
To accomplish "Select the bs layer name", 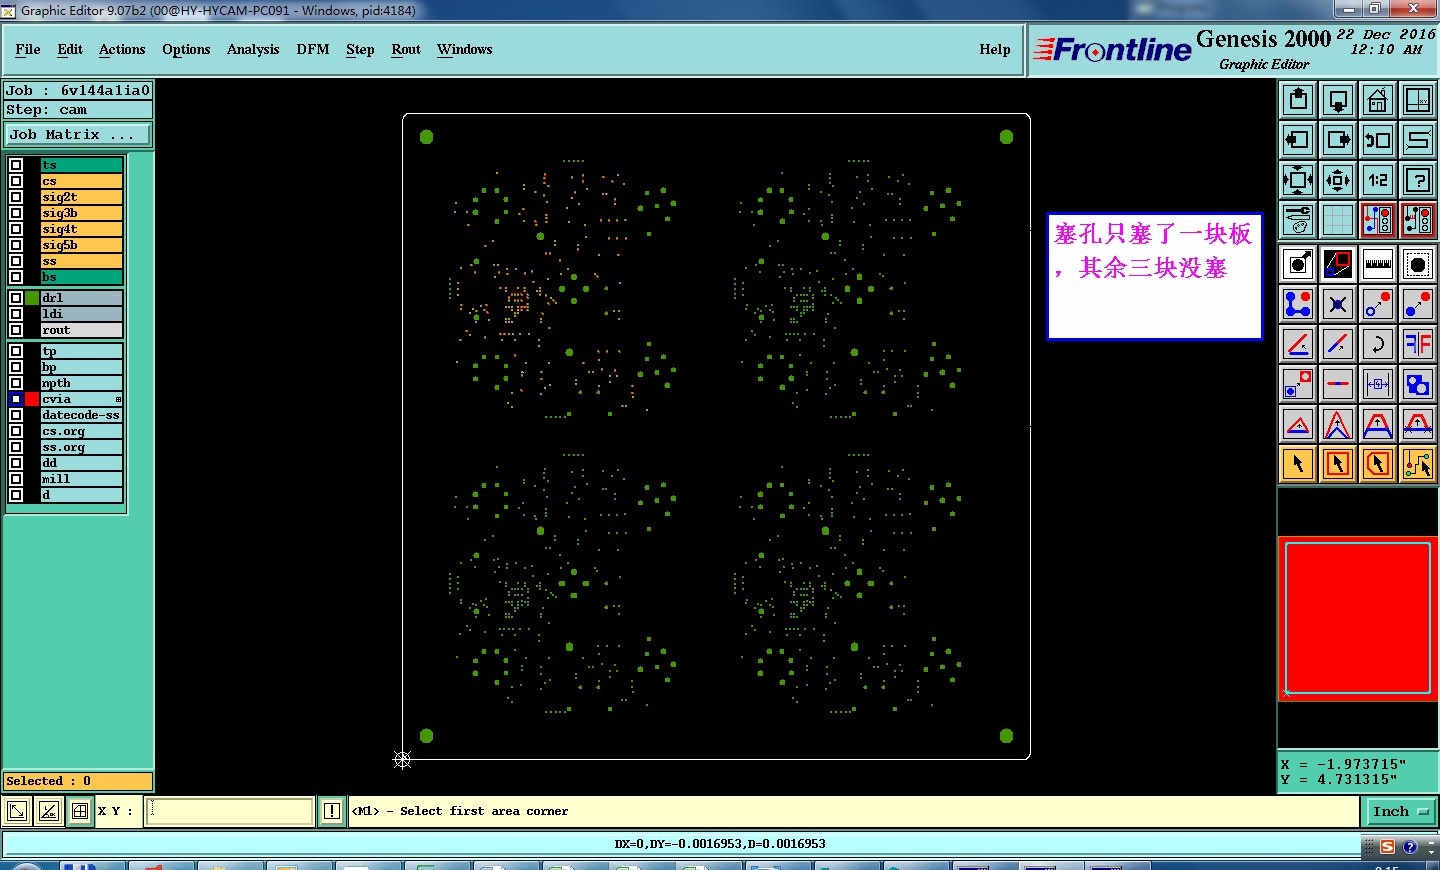I will (x=81, y=277).
